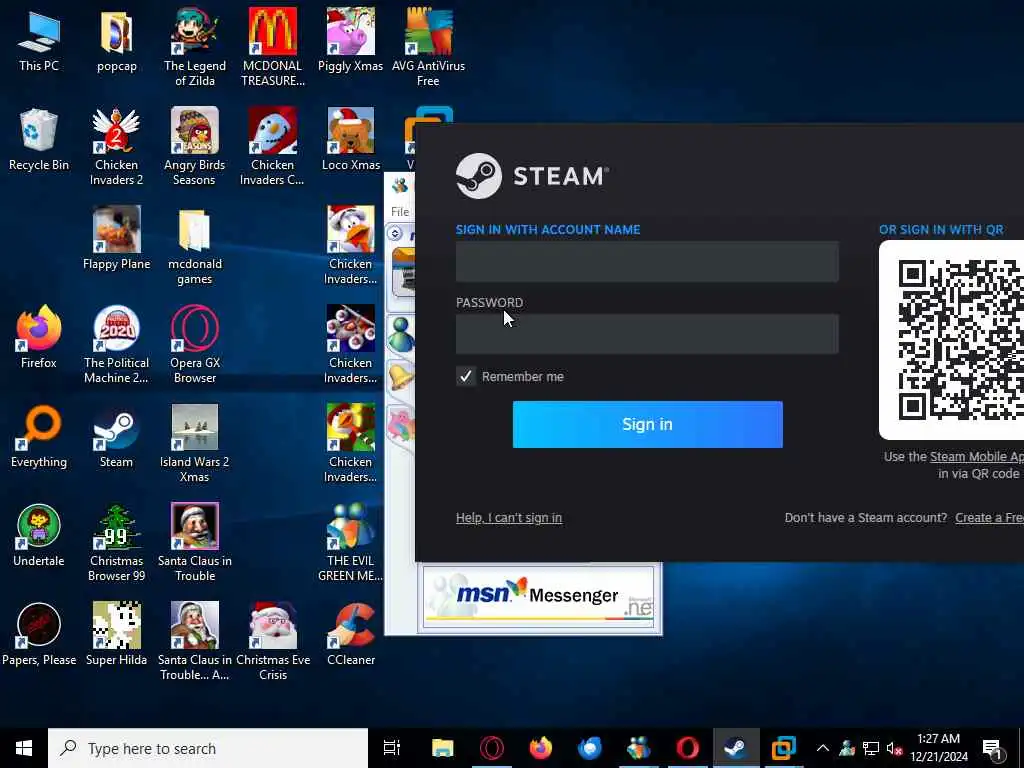Open Help, I can't sign in link
Viewport: 1024px width, 768px height.
tap(509, 518)
